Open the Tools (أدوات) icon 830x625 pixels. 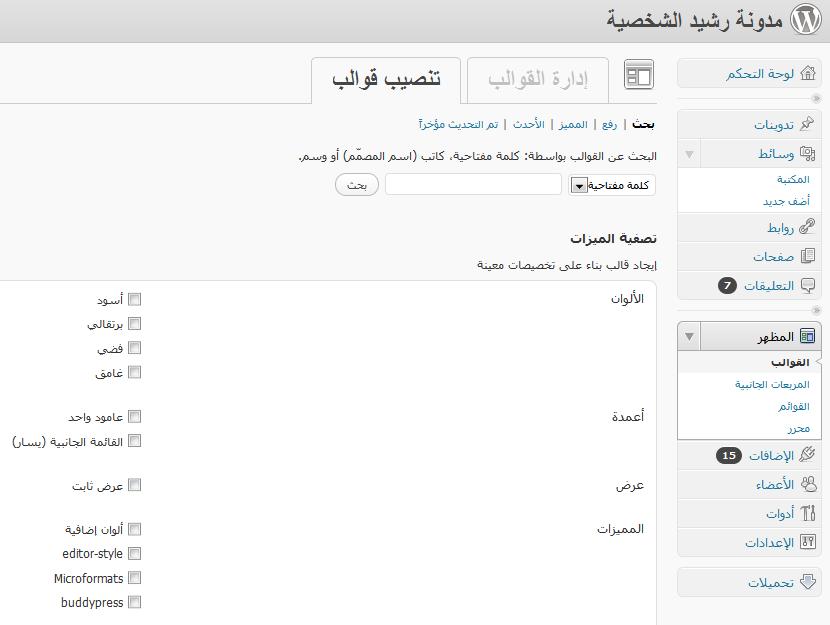click(807, 514)
